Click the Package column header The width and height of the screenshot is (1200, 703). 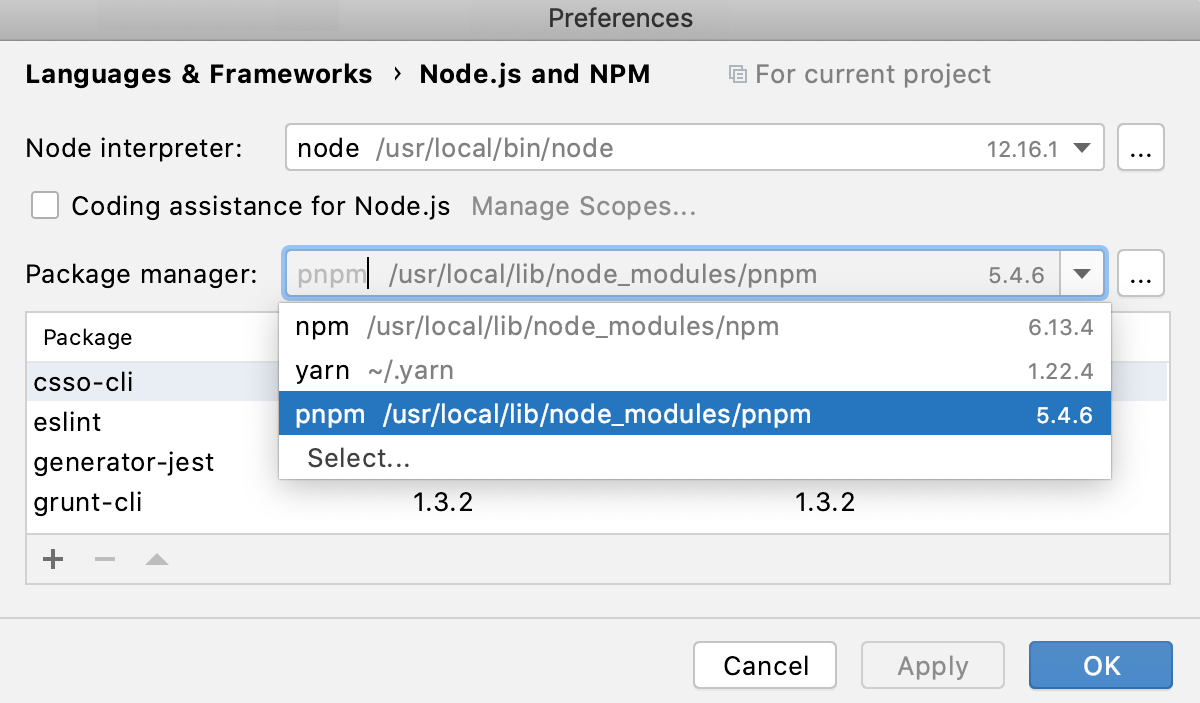[x=88, y=338]
